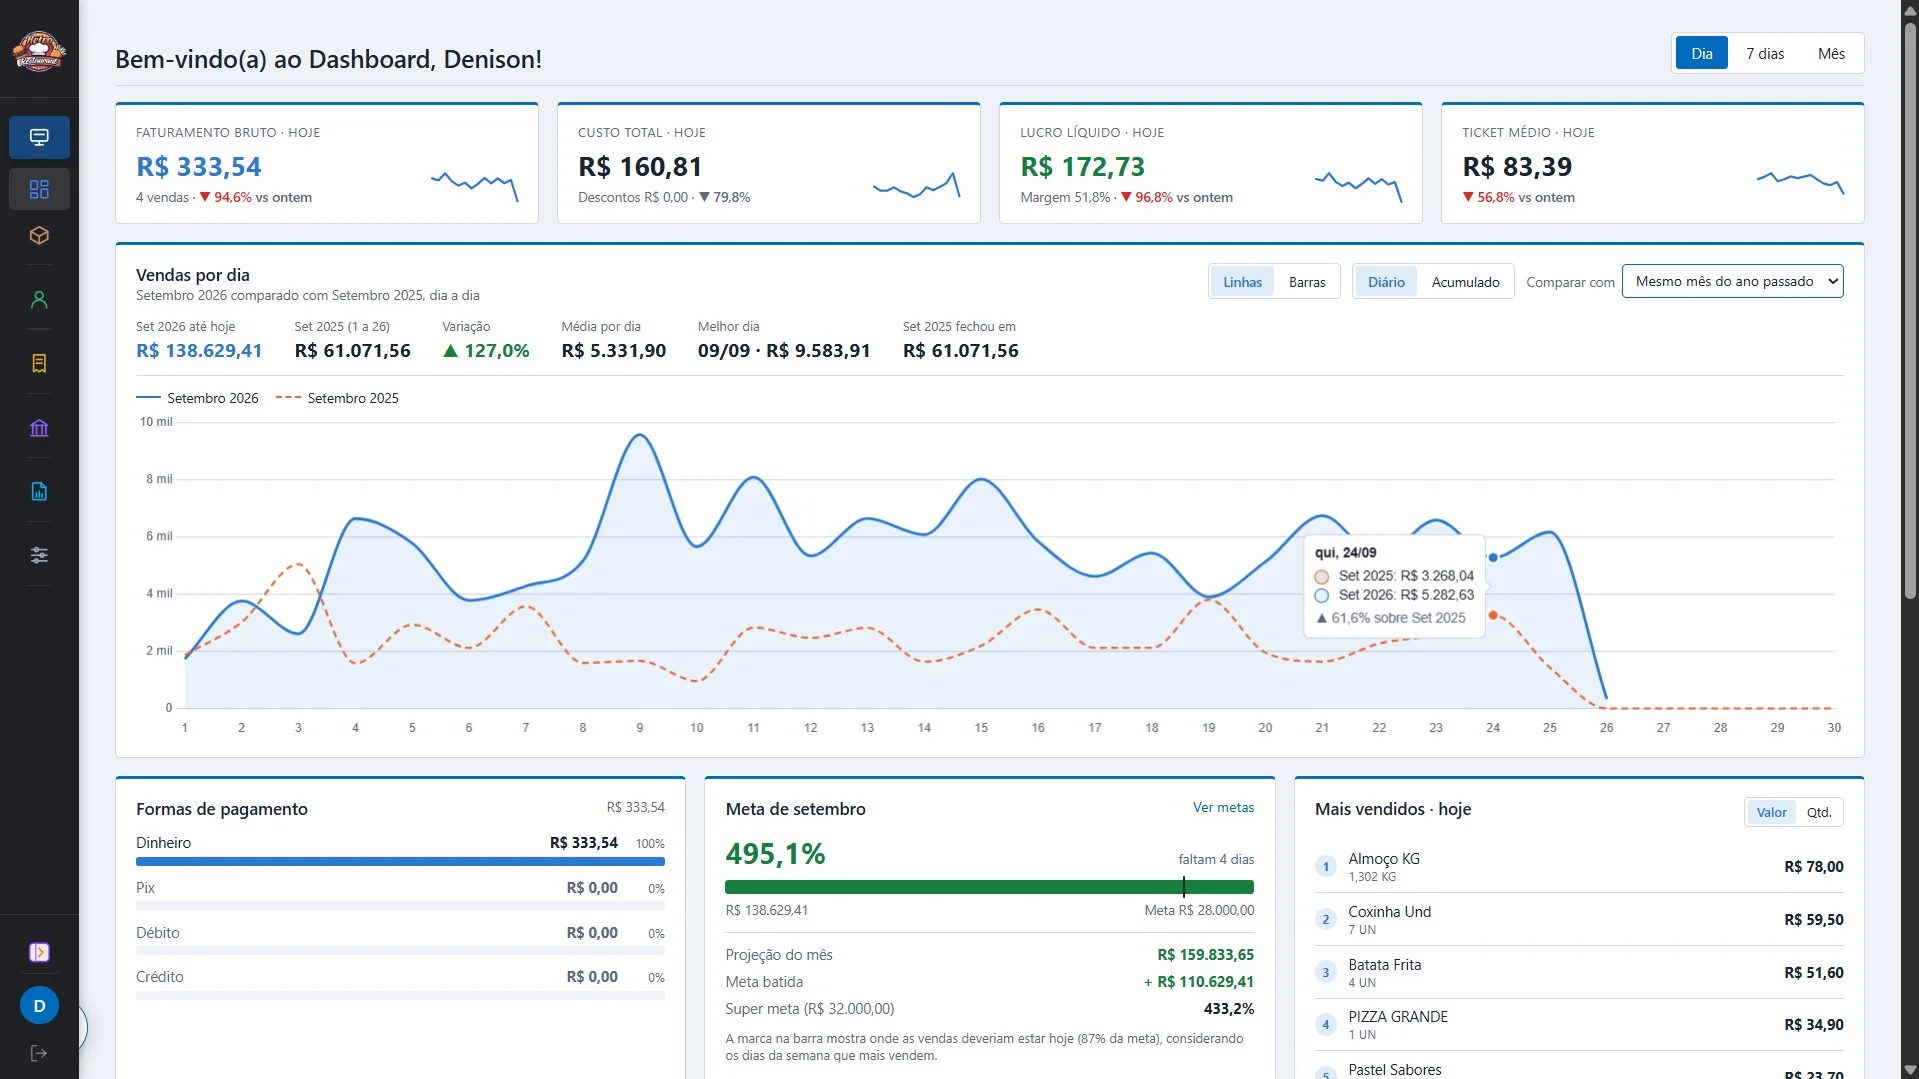
Task: Select the Mês period tab
Action: click(1830, 54)
